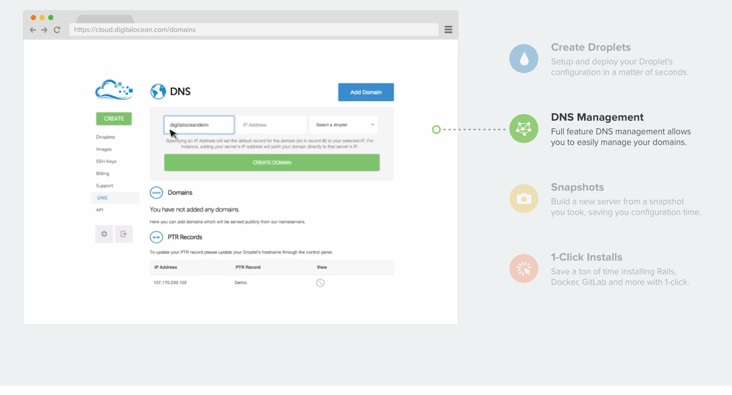Focus the IP Address input field

point(272,125)
